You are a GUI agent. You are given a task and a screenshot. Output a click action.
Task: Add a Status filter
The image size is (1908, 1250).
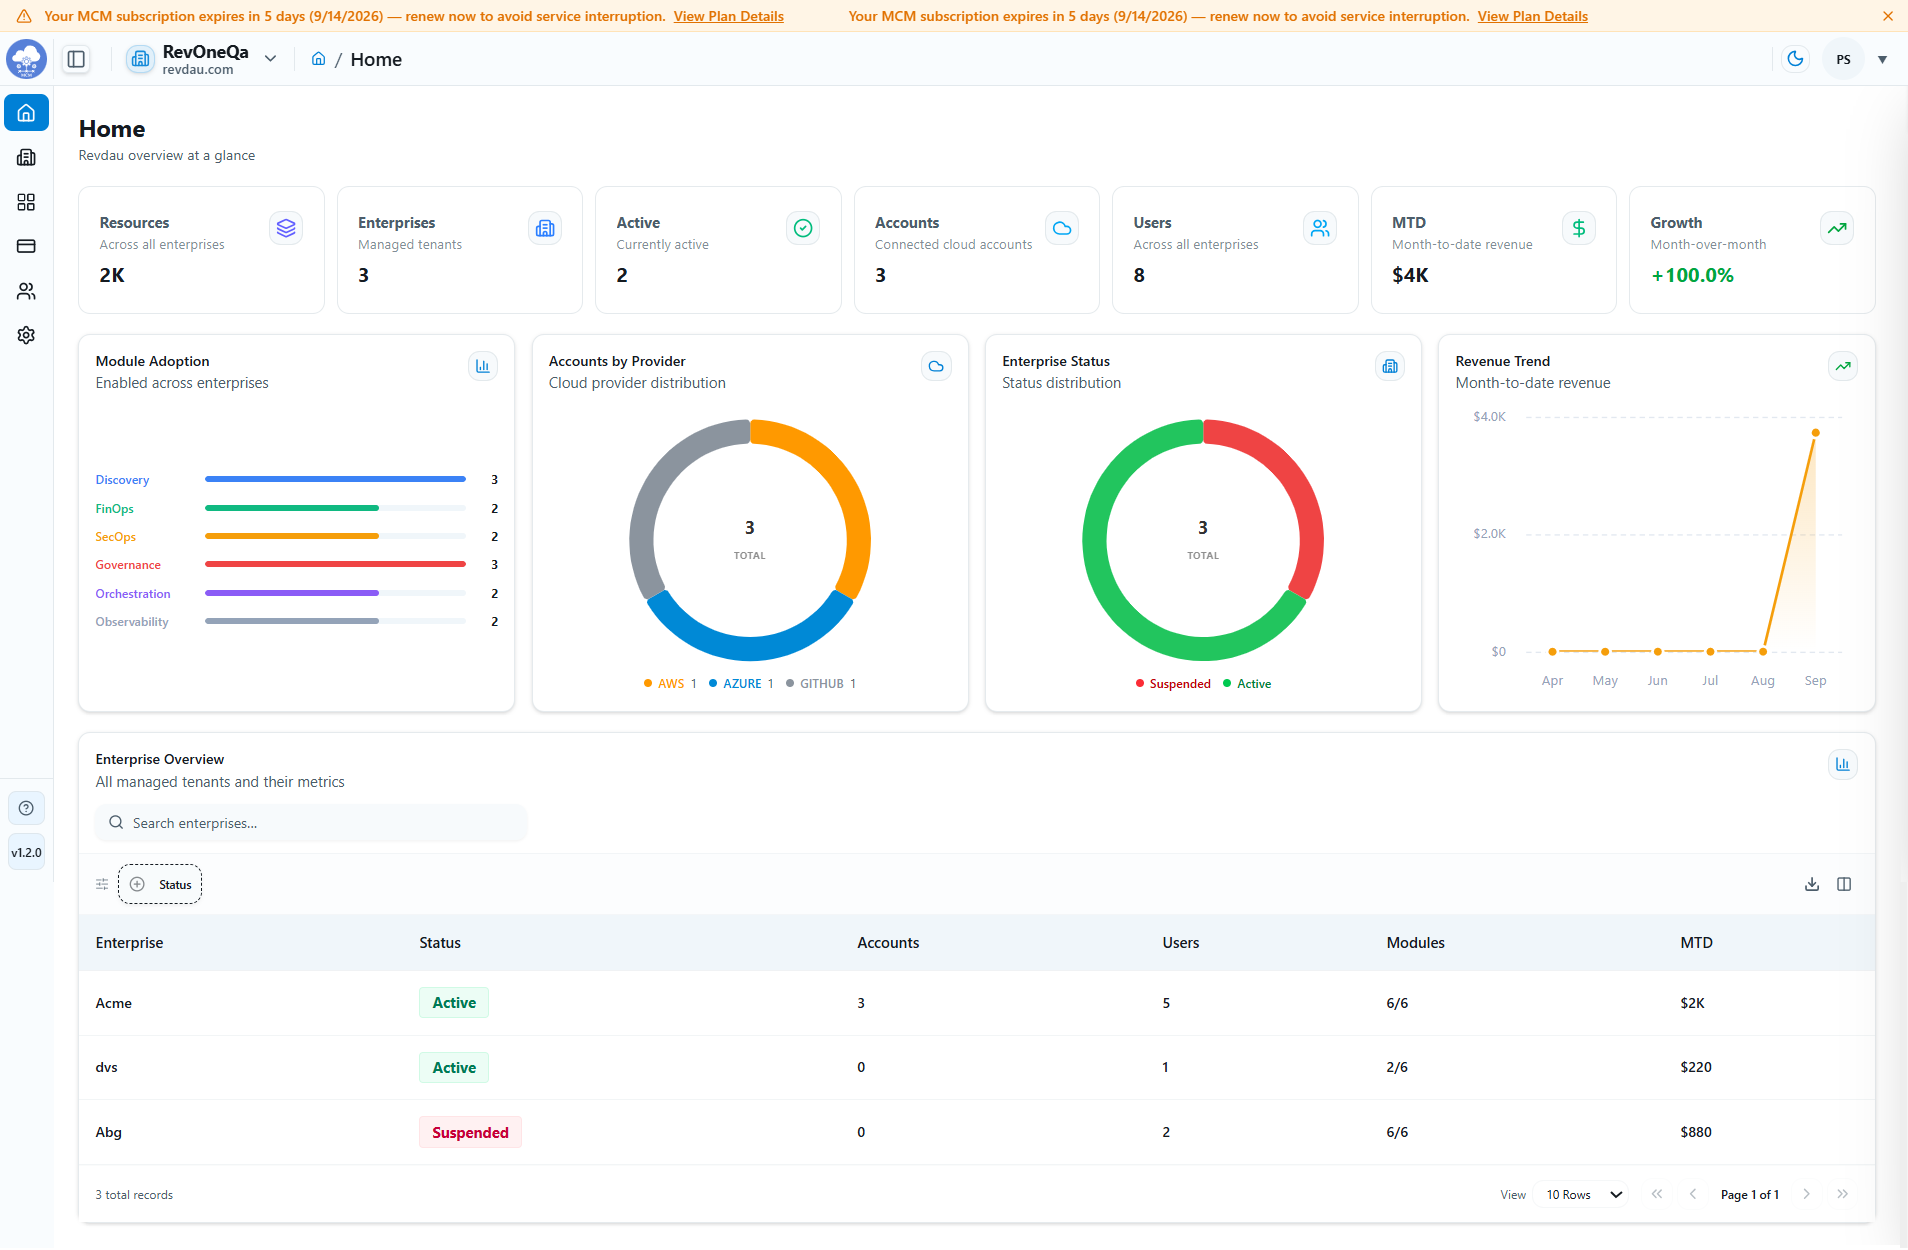[160, 884]
